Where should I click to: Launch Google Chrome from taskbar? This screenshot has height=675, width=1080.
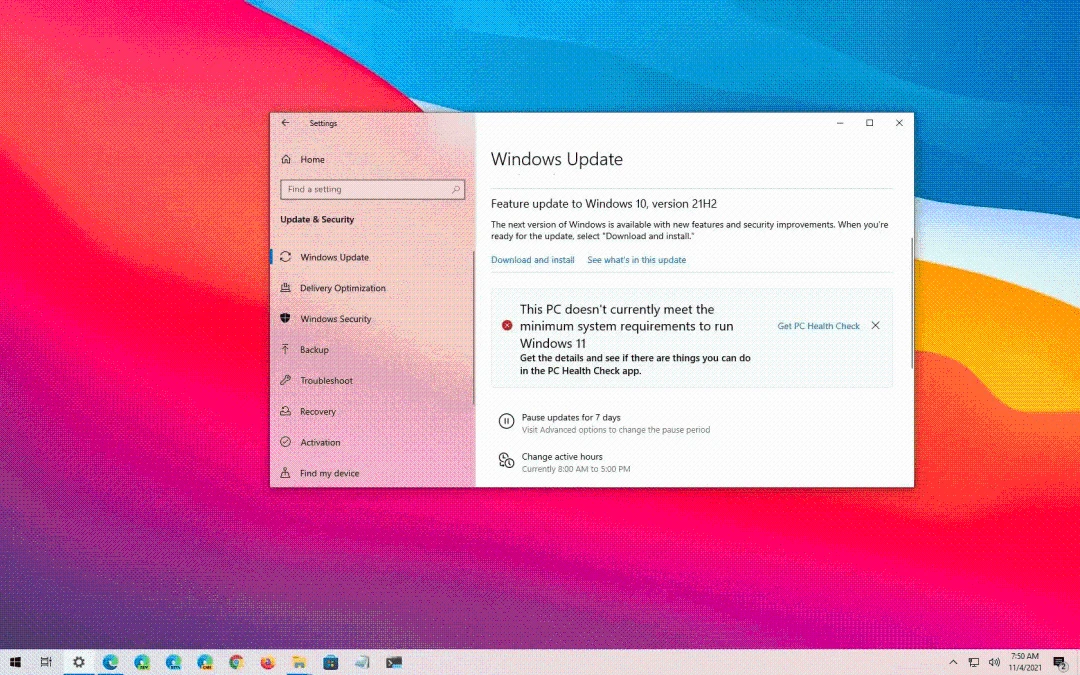click(x=236, y=662)
